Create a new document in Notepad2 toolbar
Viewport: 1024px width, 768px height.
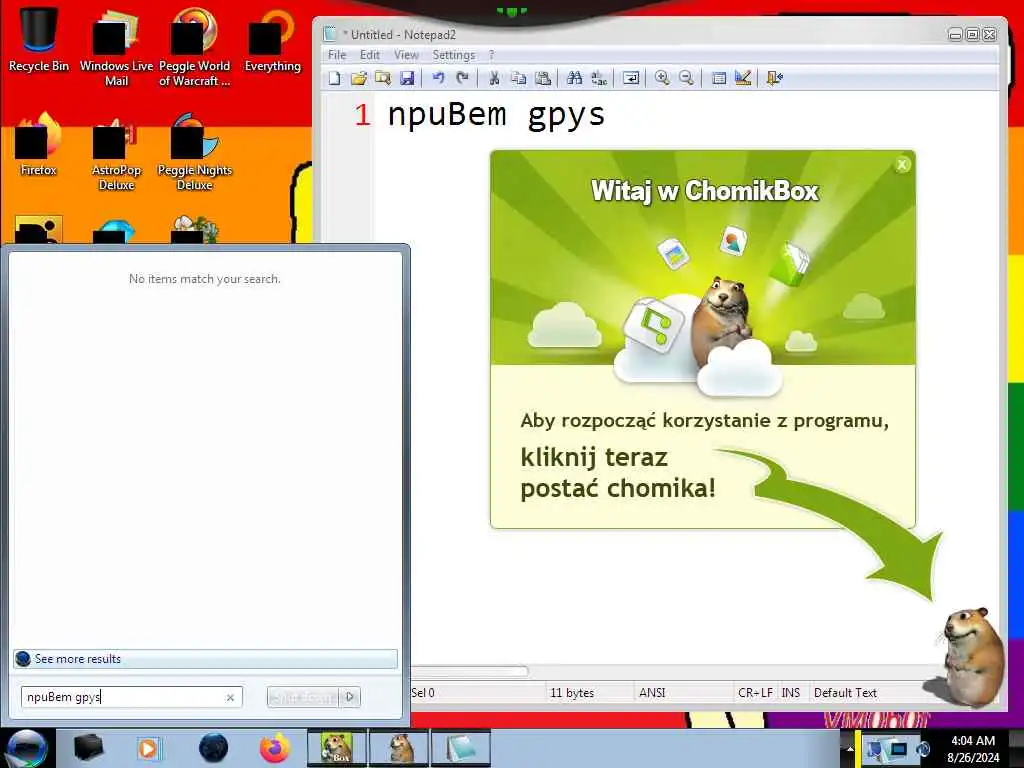334,78
